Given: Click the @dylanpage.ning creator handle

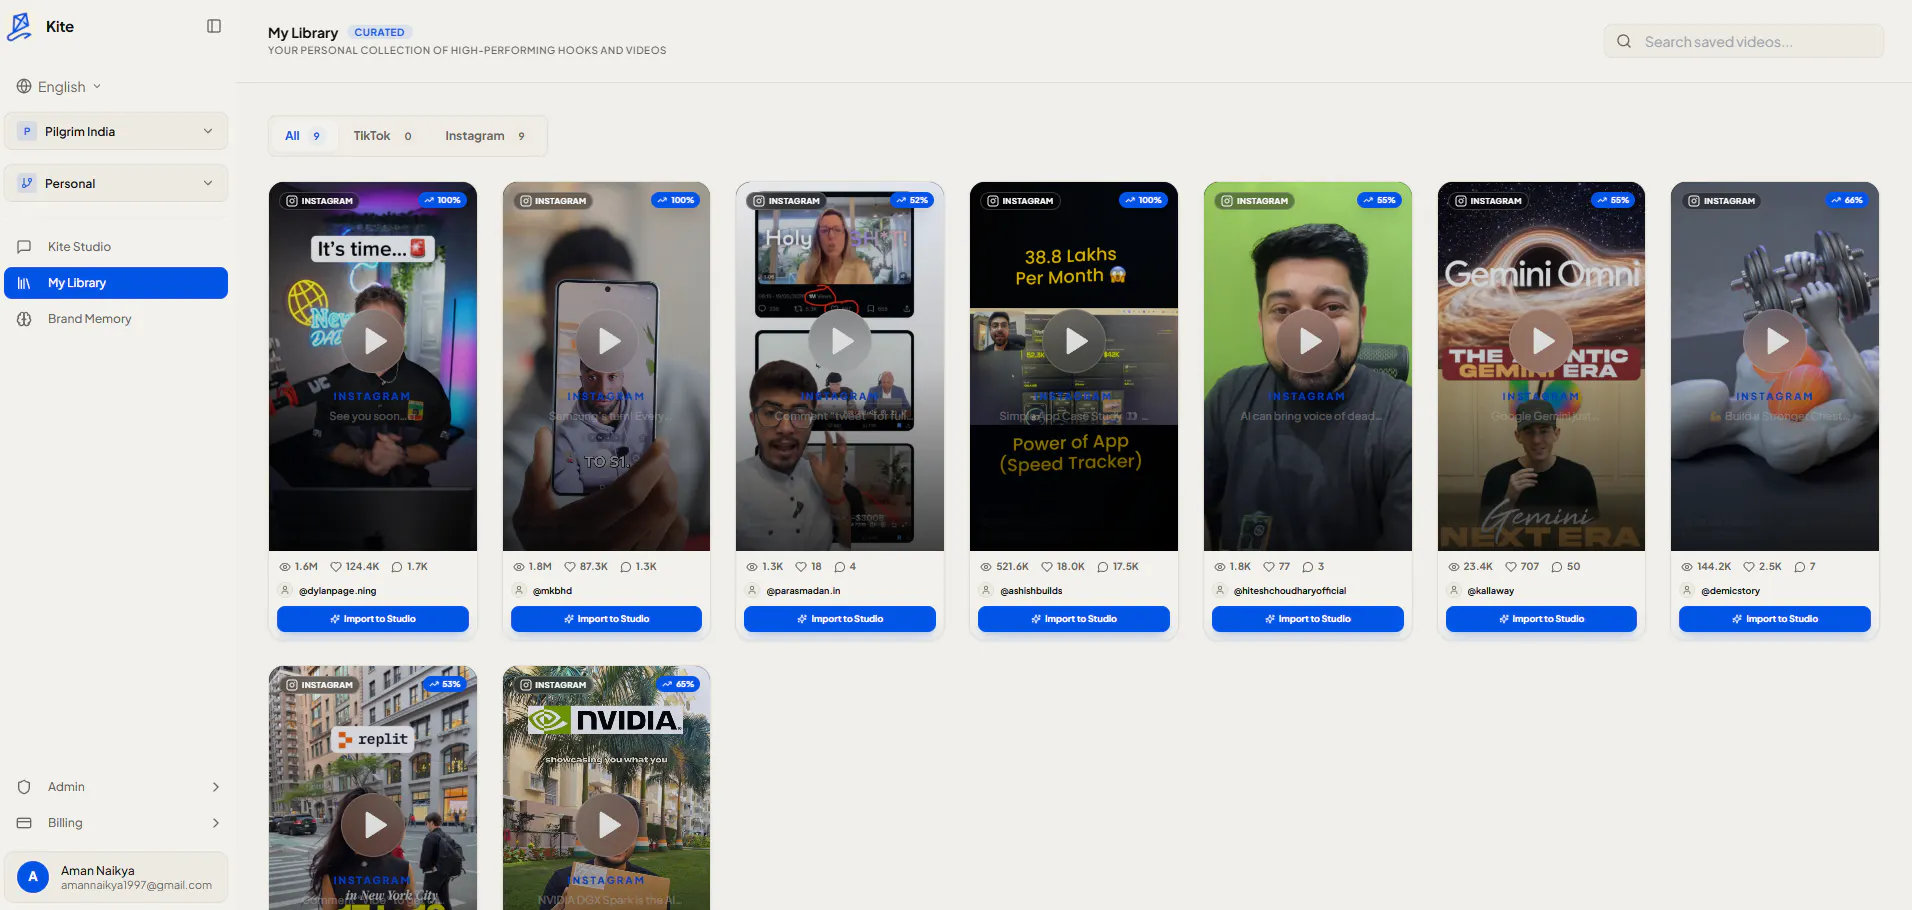Looking at the screenshot, I should pyautogui.click(x=338, y=591).
